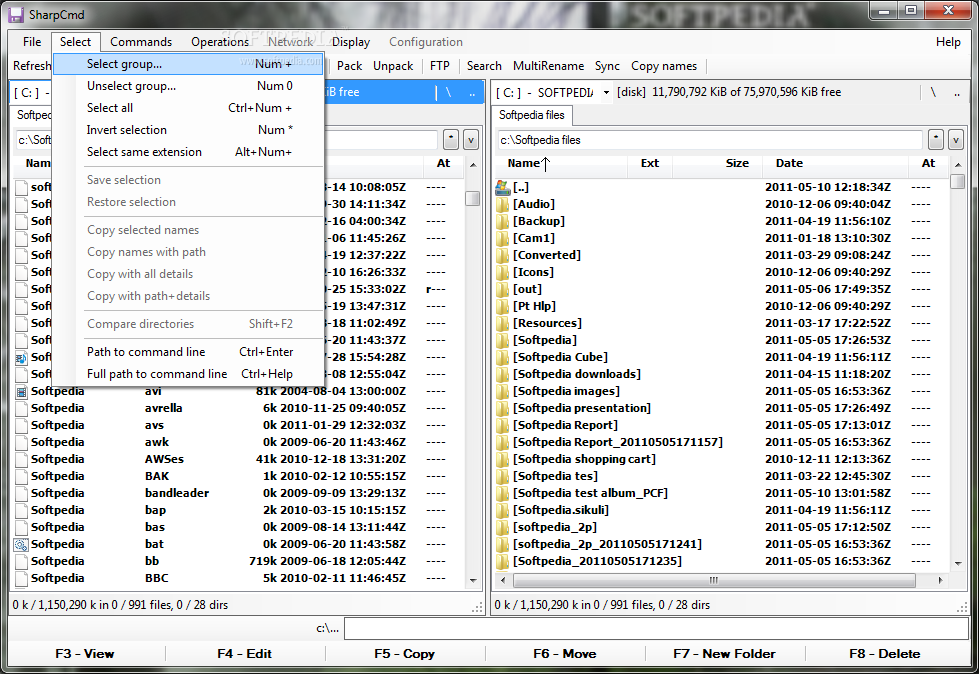979x674 pixels.
Task: Choose Select all menu entry
Action: [188, 108]
